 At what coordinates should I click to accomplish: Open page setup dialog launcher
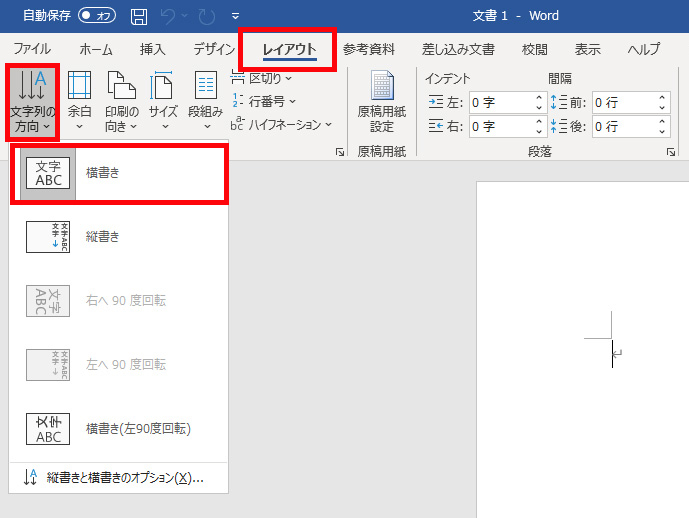pos(340,152)
